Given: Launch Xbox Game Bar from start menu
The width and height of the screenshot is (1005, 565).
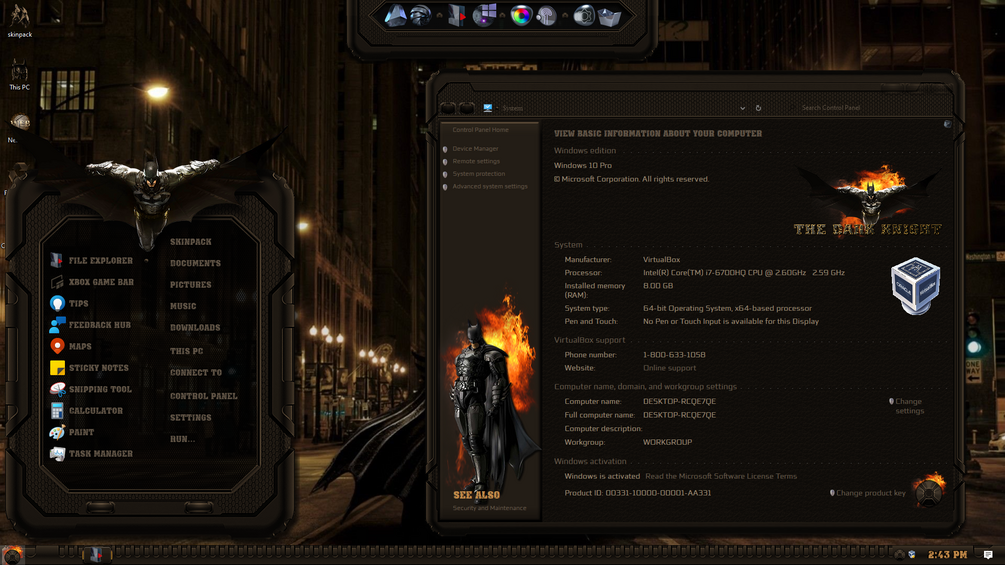Looking at the screenshot, I should [x=92, y=282].
